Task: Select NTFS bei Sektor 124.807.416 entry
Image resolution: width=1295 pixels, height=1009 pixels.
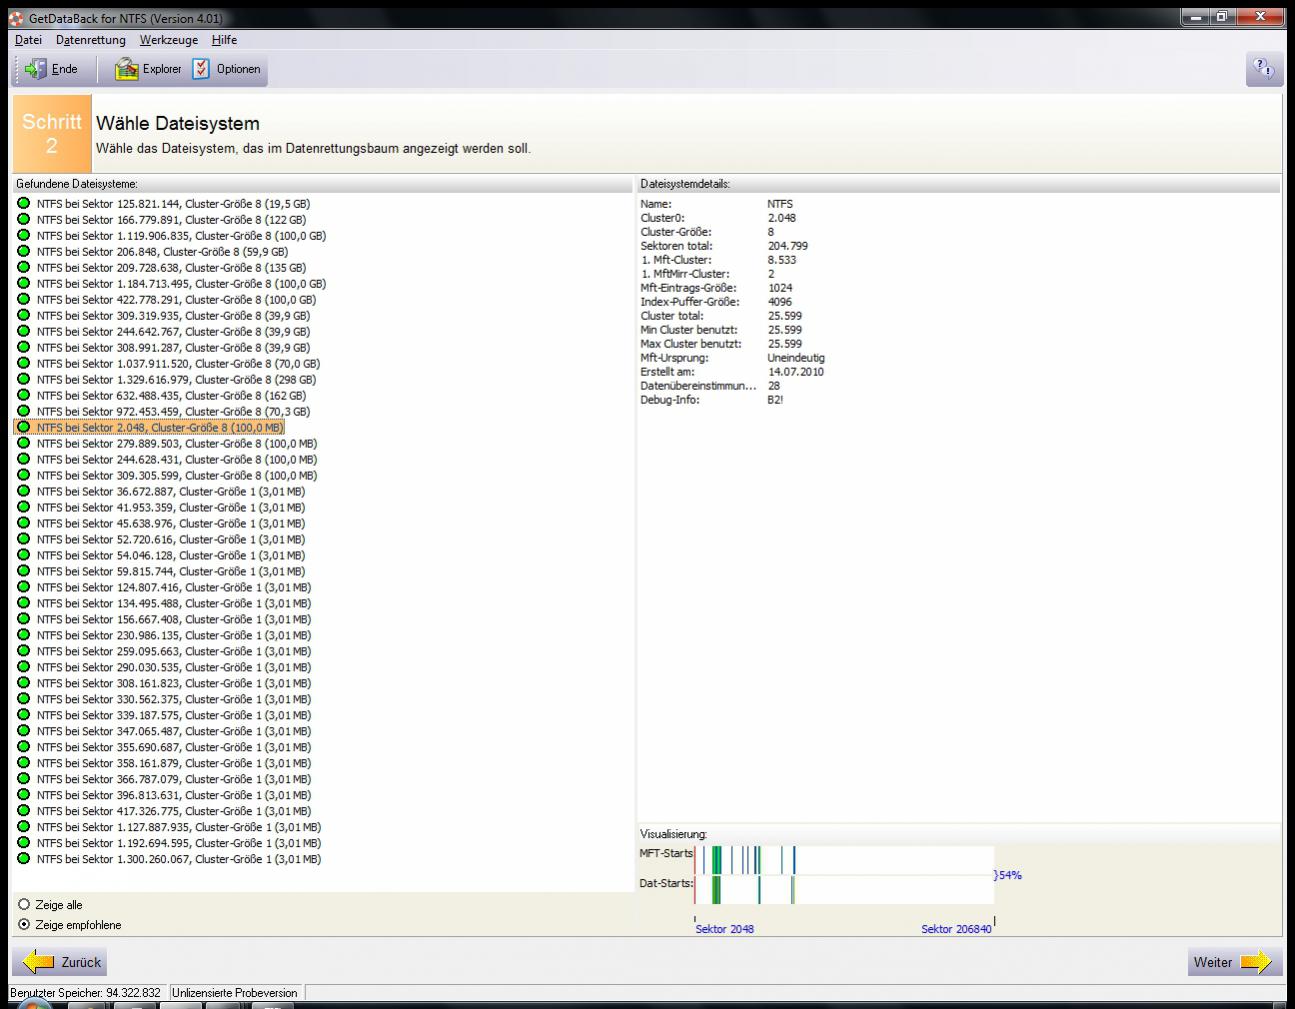Action: 174,588
